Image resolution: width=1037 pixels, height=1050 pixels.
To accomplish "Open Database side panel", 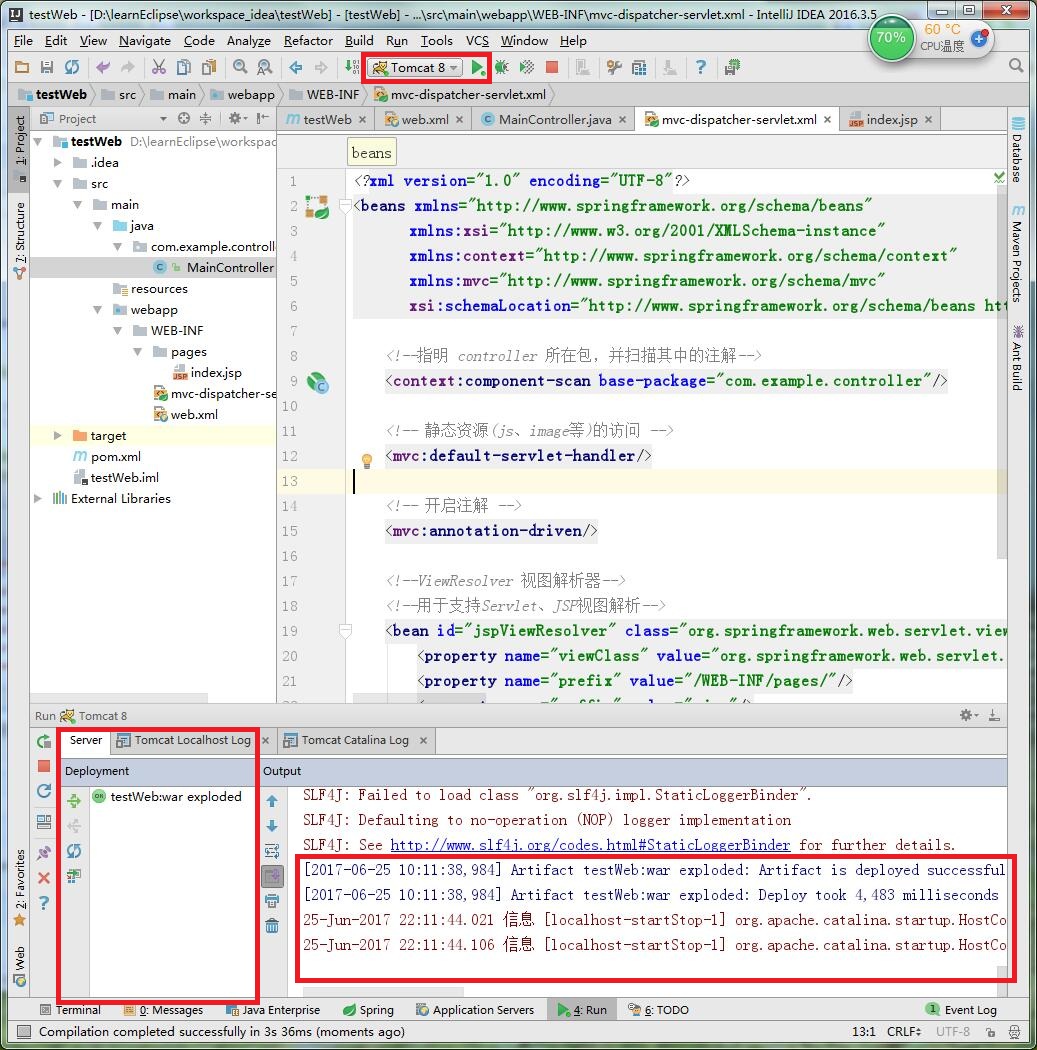I will tap(1017, 150).
